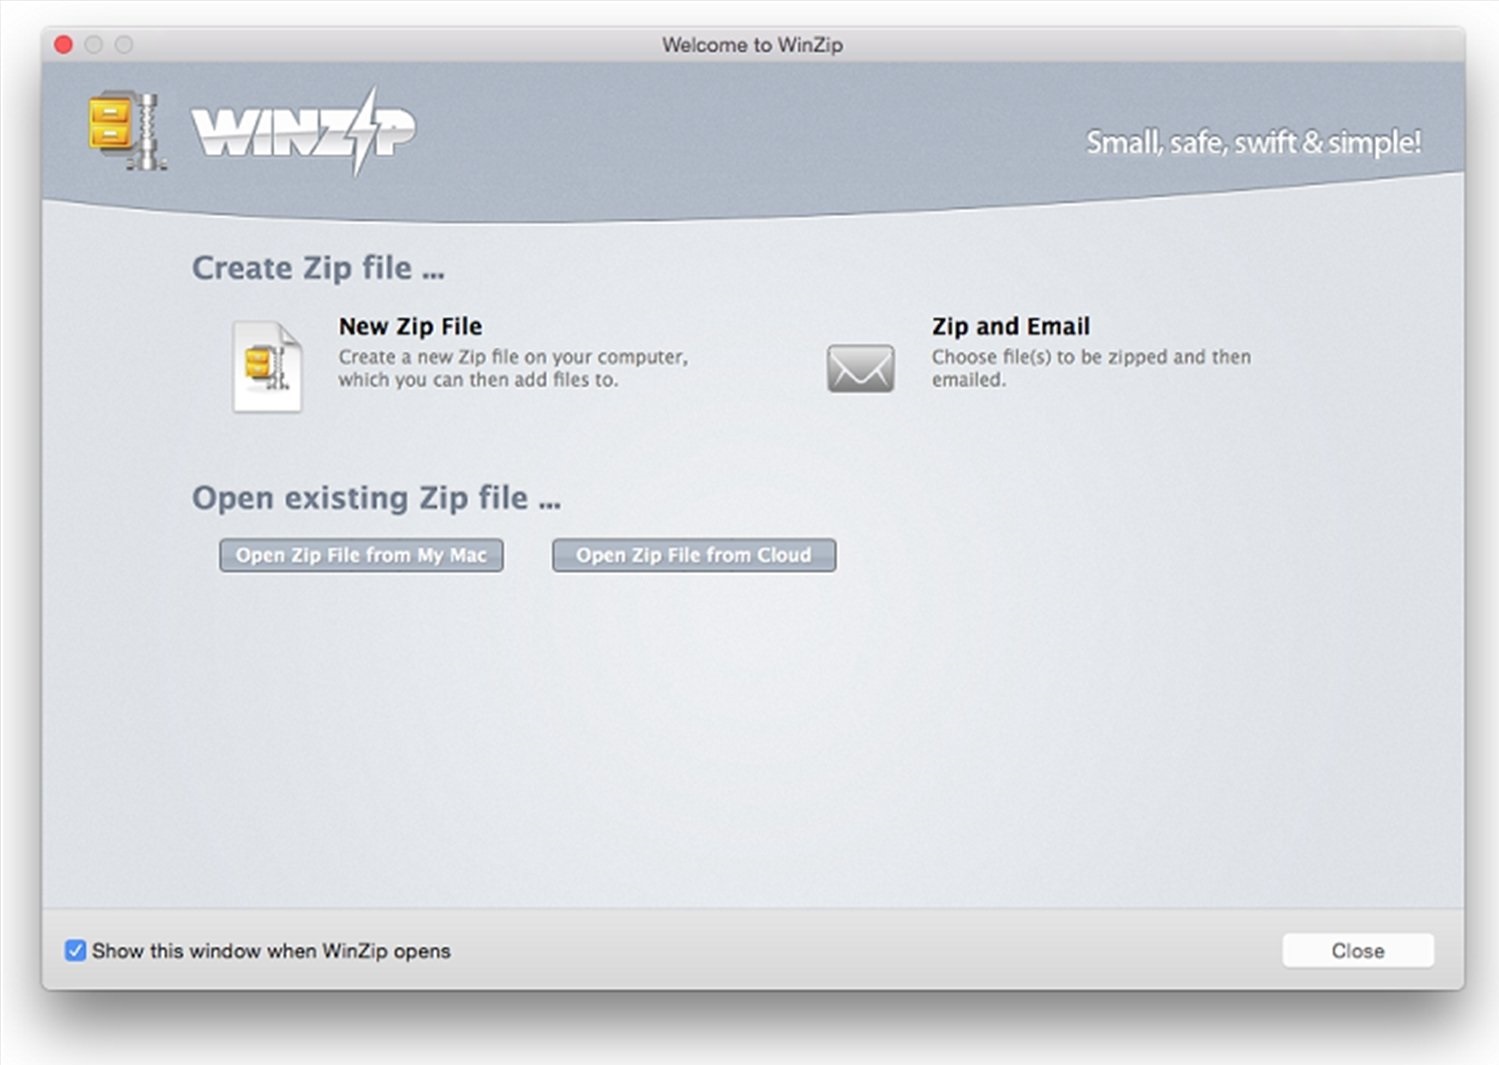Viewport: 1499px width, 1065px height.
Task: Select the New Zip File heading link
Action: click(410, 326)
